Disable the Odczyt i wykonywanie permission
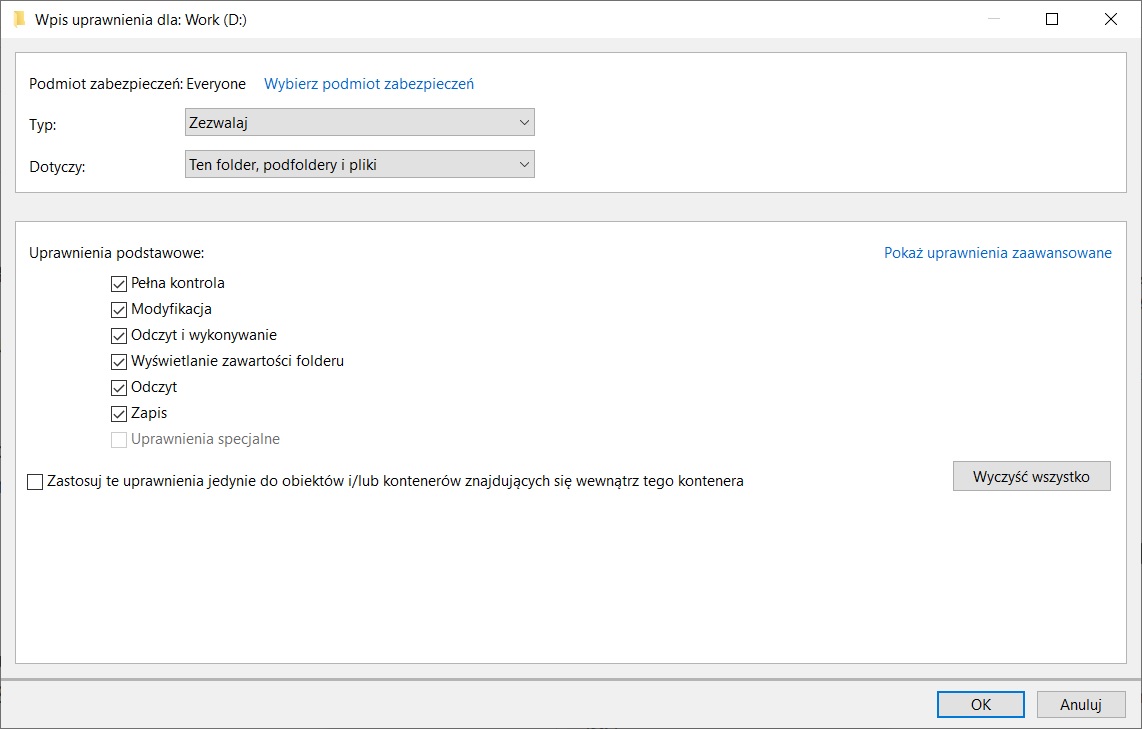 (x=119, y=336)
